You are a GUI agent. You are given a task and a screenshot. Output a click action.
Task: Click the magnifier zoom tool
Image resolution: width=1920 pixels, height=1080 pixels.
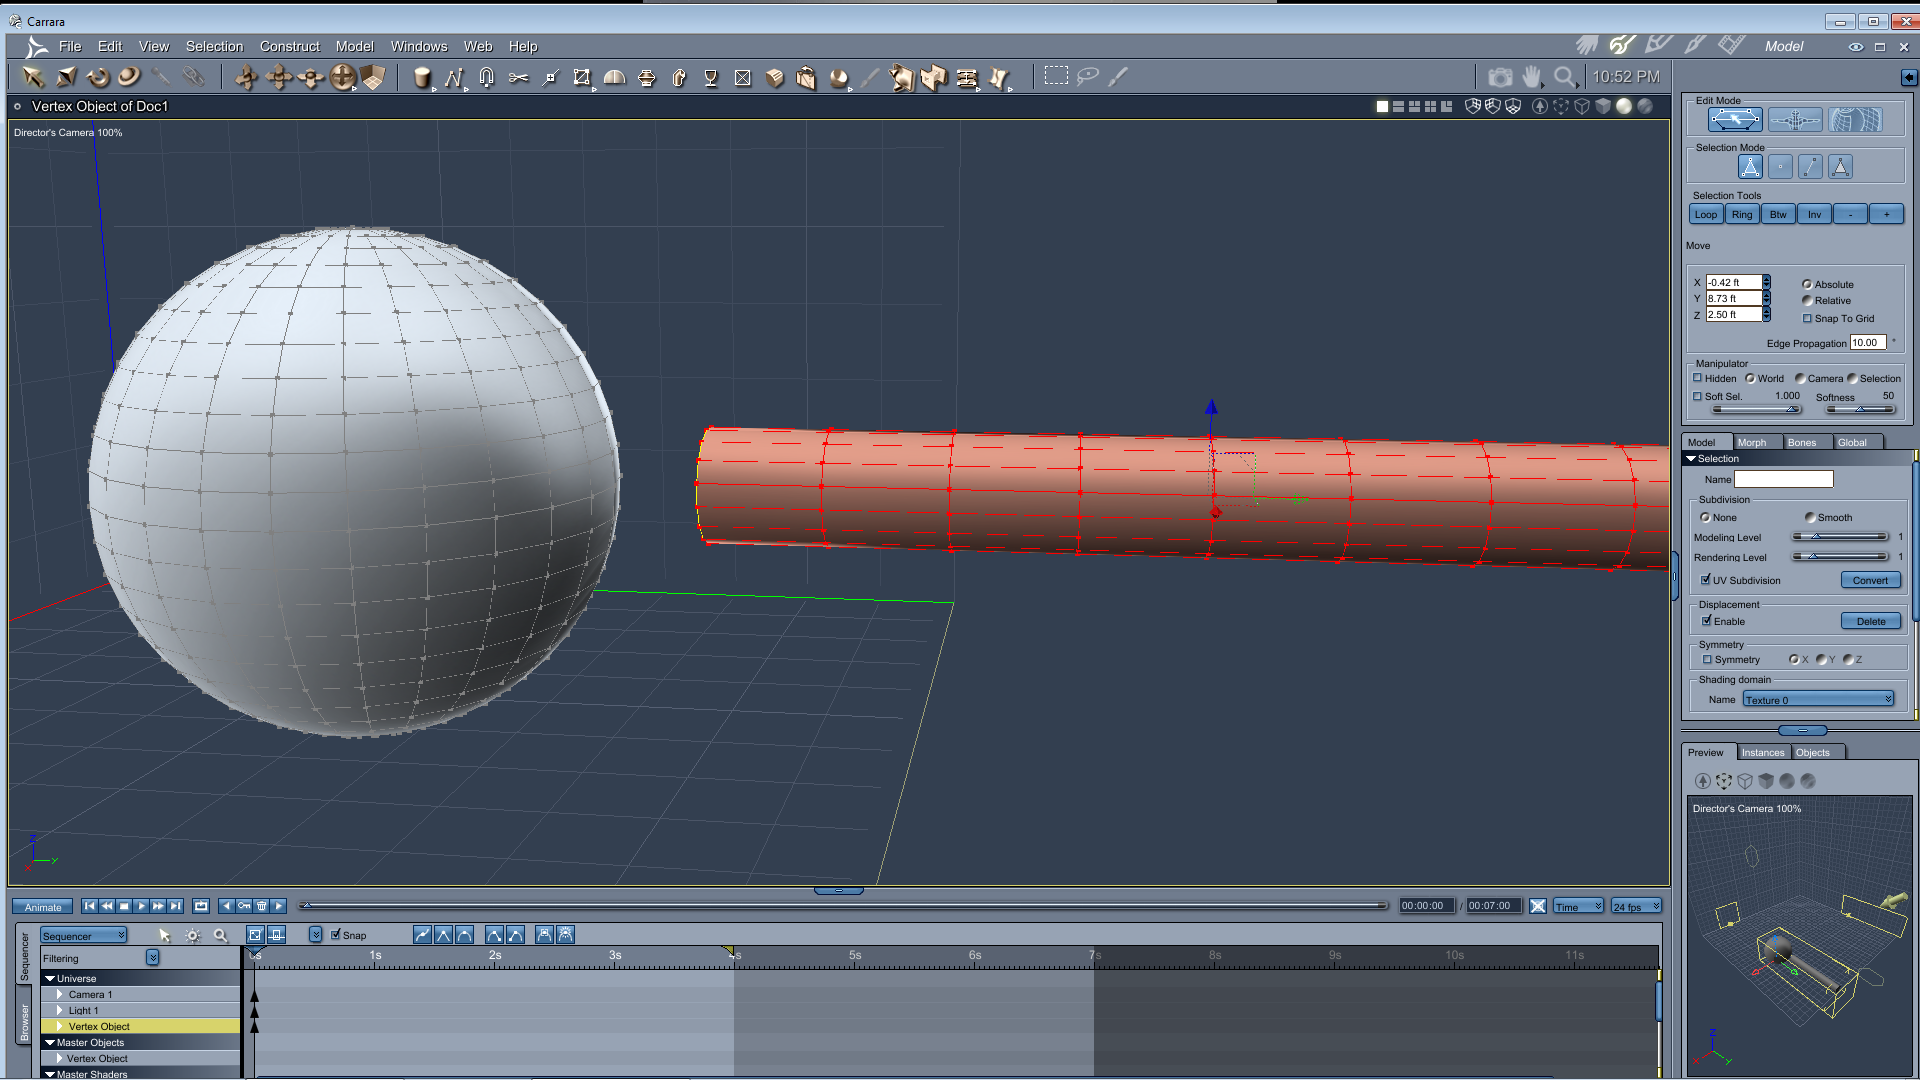1565,77
